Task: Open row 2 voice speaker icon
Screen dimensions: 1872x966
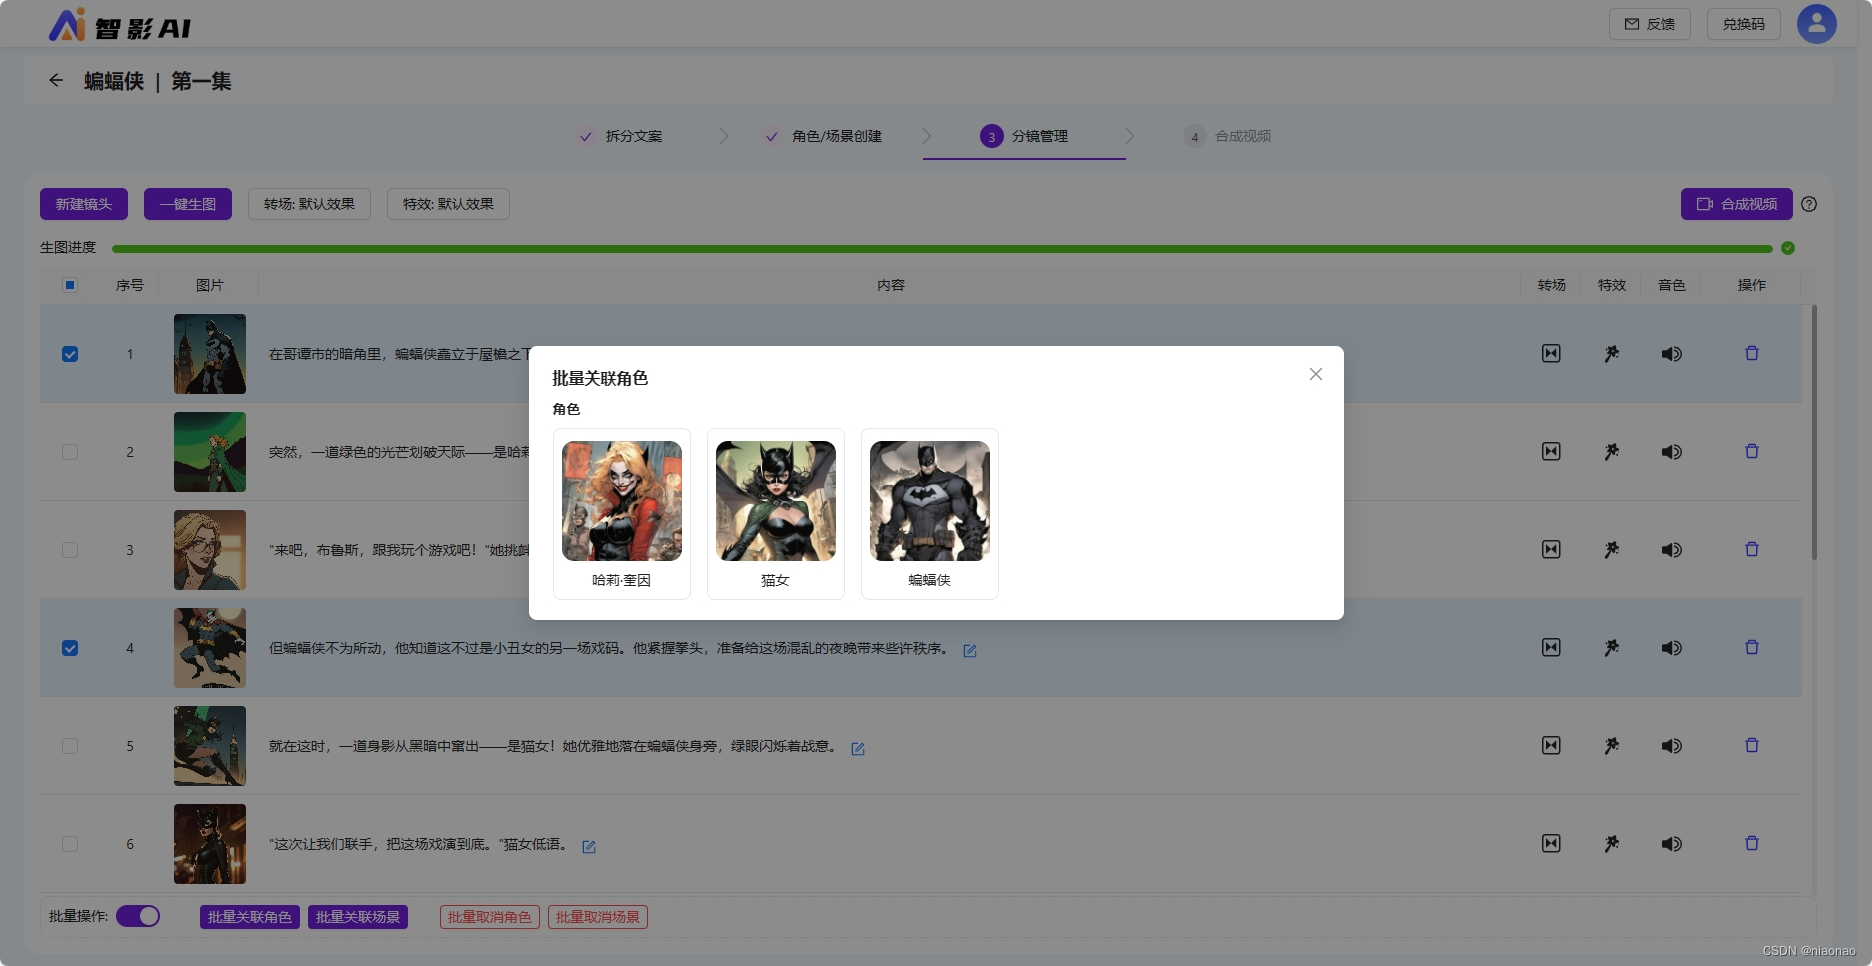Action: pos(1672,452)
